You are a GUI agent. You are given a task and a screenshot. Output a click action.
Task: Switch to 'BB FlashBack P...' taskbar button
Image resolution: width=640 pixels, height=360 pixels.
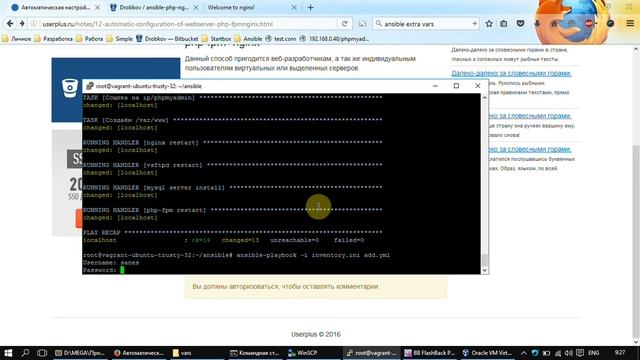(429, 353)
